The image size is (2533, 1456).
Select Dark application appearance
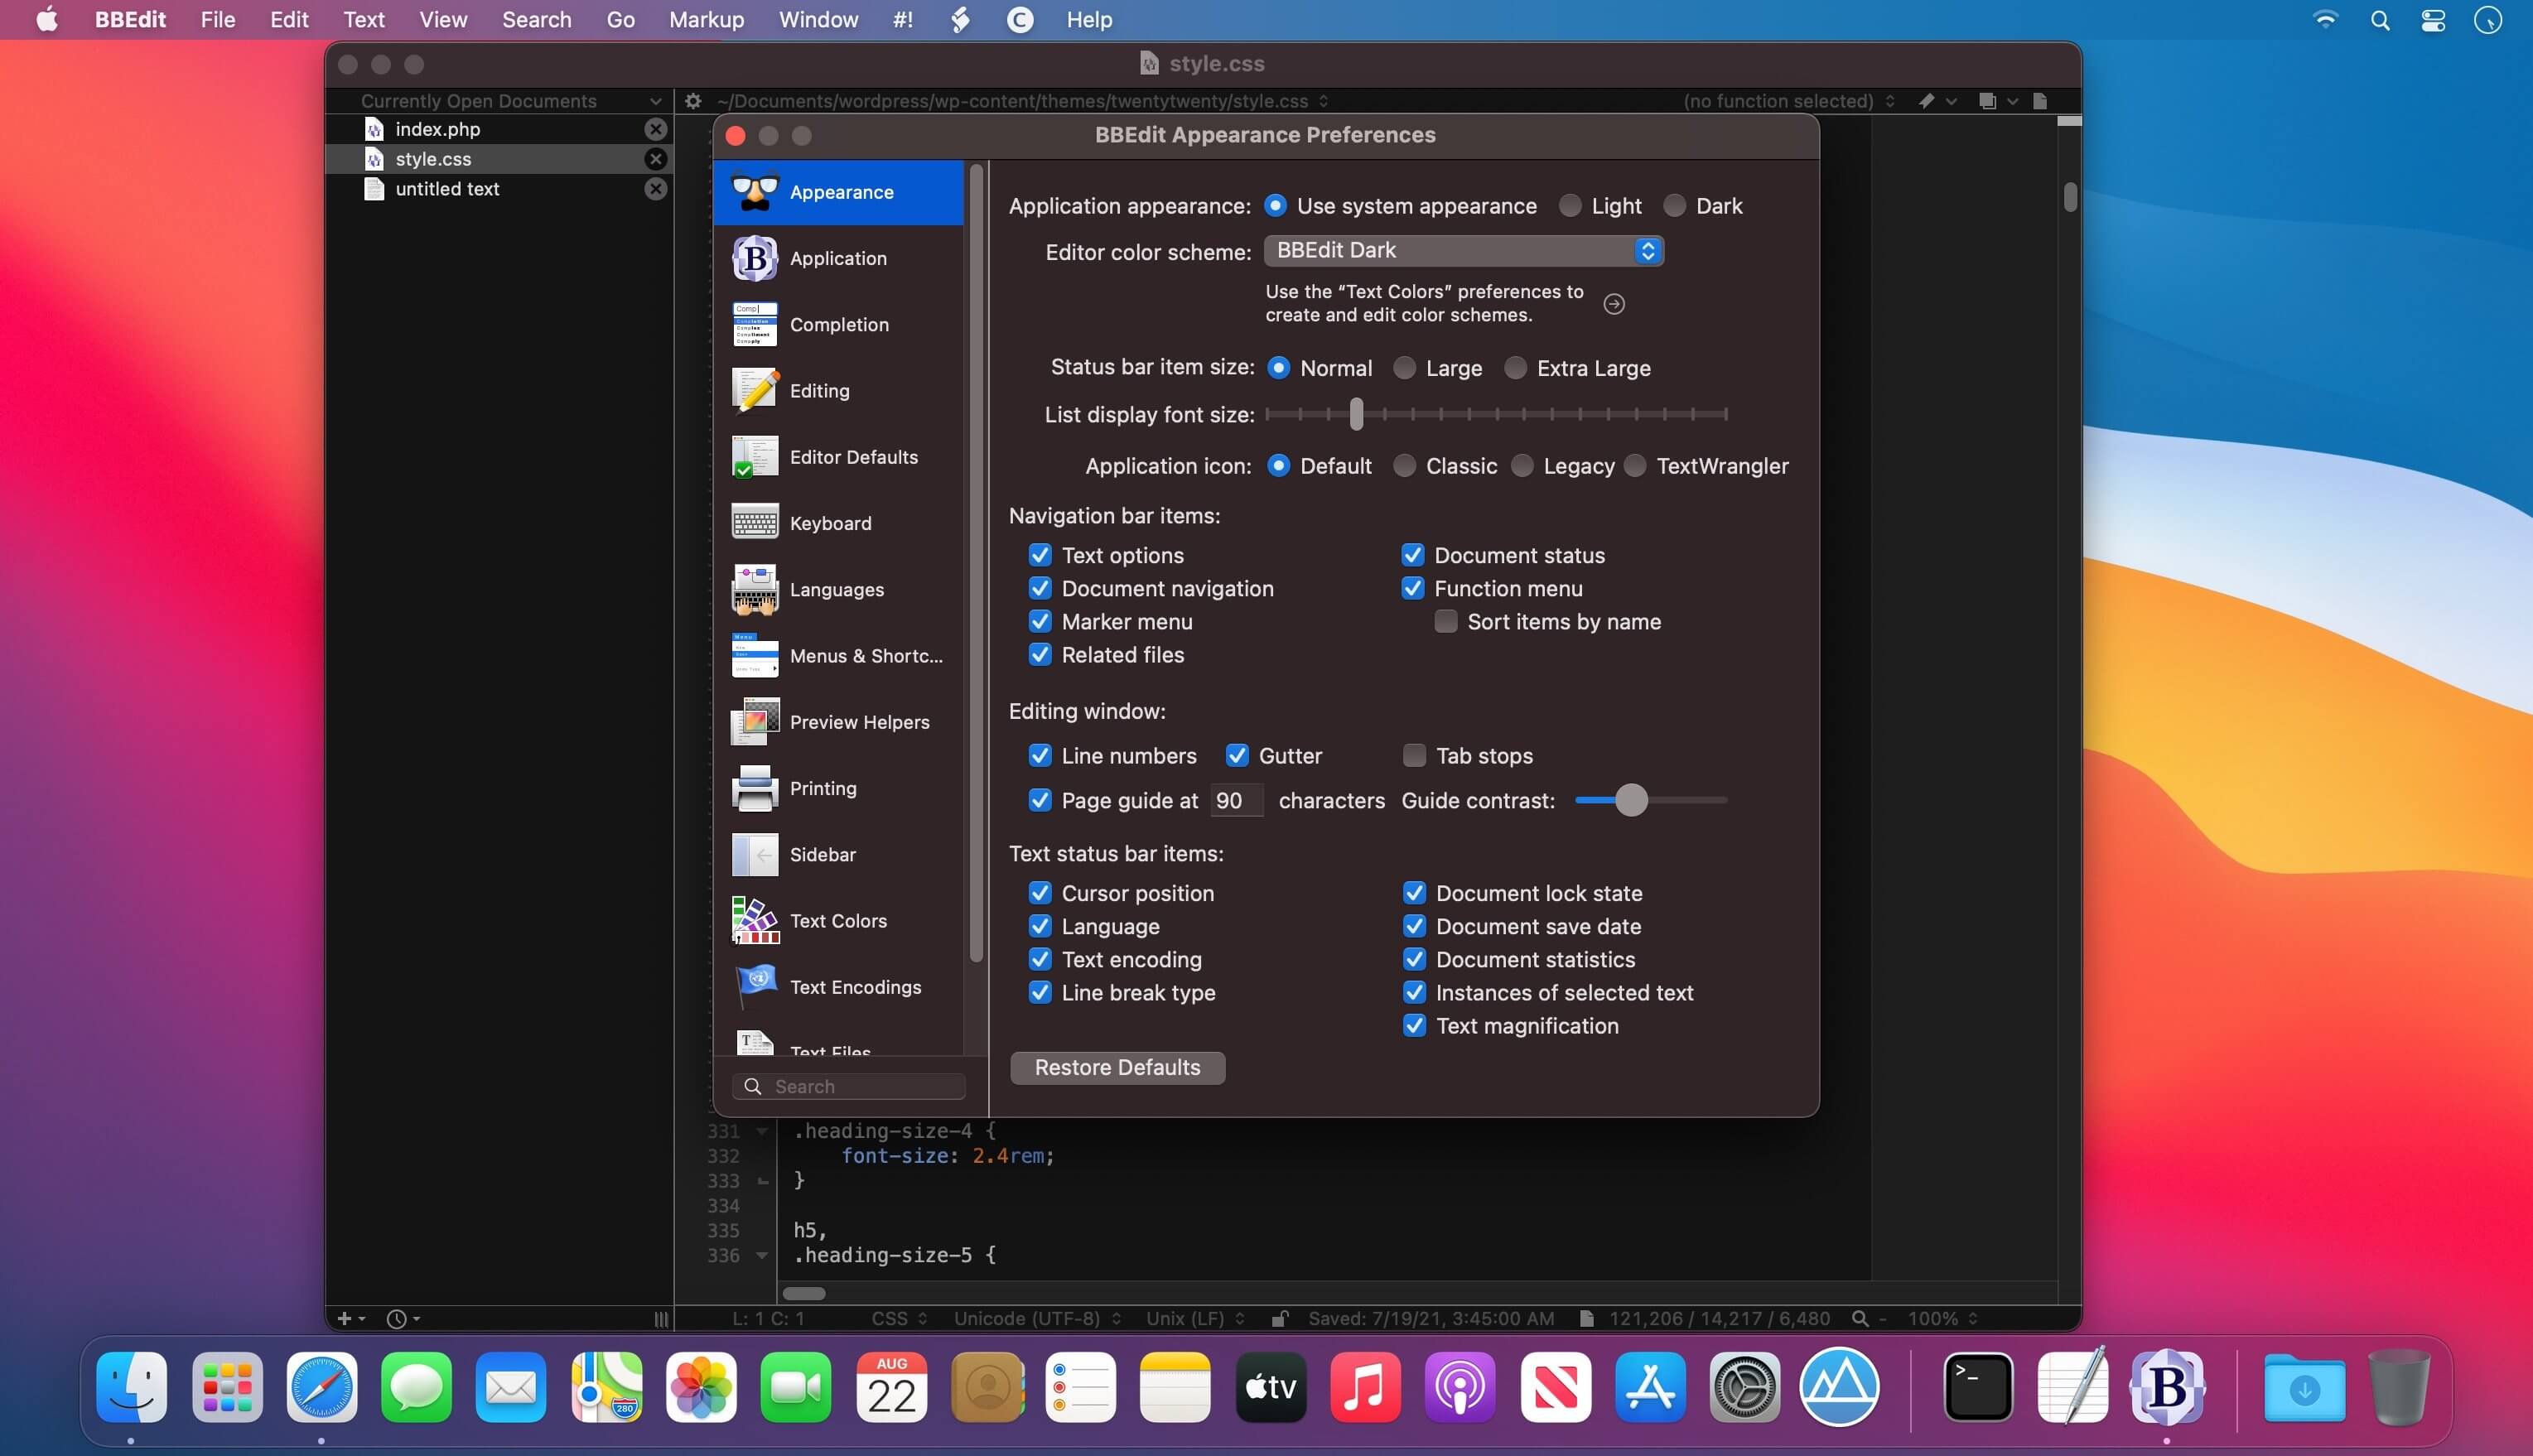coord(1674,206)
